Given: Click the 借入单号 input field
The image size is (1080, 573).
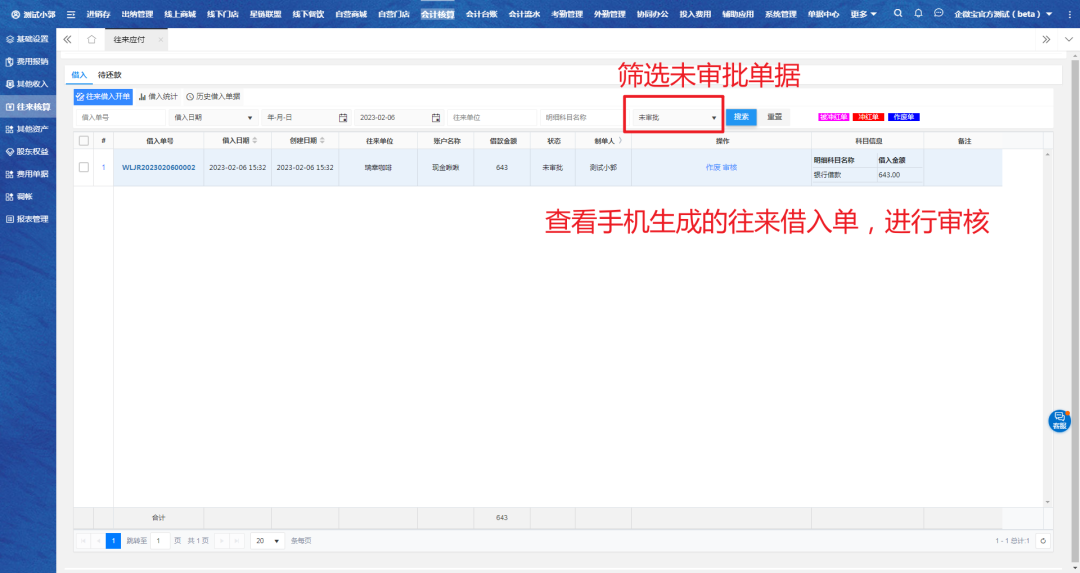Looking at the screenshot, I should pyautogui.click(x=118, y=117).
